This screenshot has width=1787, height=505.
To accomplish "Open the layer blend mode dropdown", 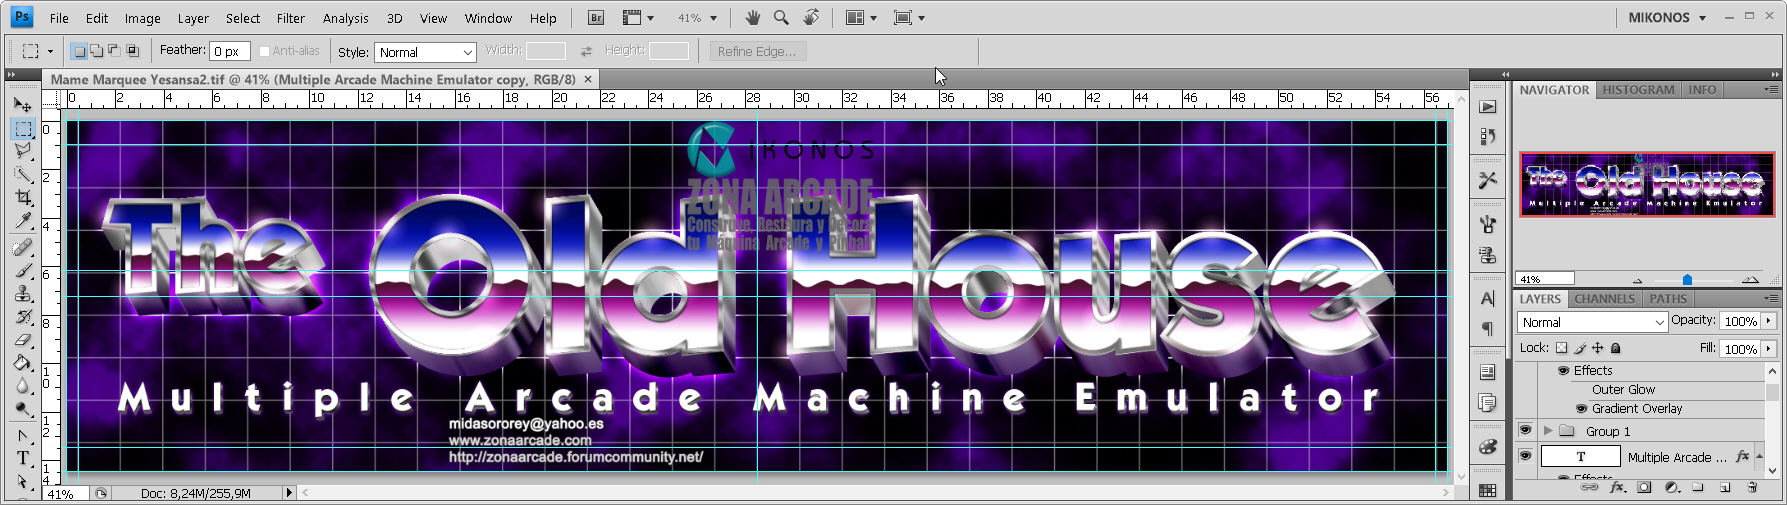I will pyautogui.click(x=1592, y=322).
